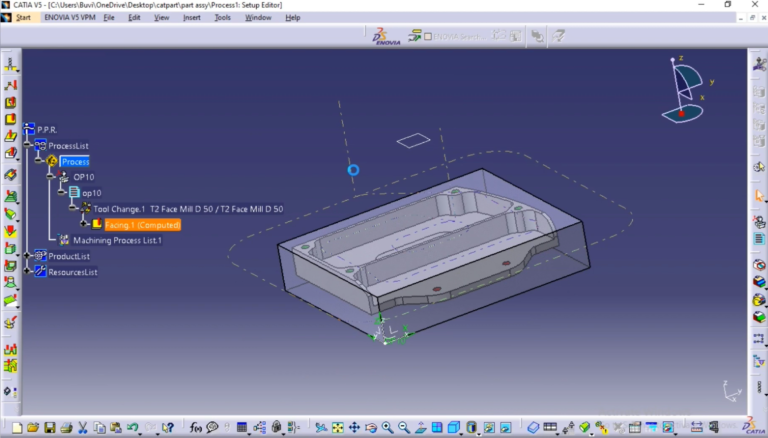The height and width of the screenshot is (438, 768).
Task: Open the View menu
Action: 162,17
